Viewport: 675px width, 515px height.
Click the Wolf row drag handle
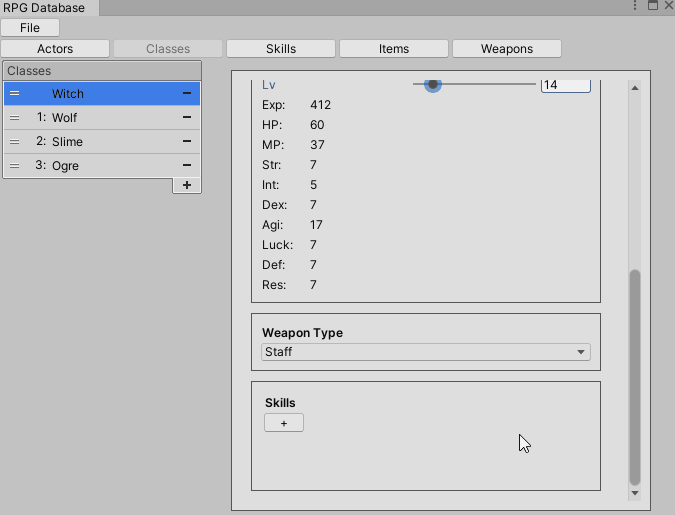[14, 117]
